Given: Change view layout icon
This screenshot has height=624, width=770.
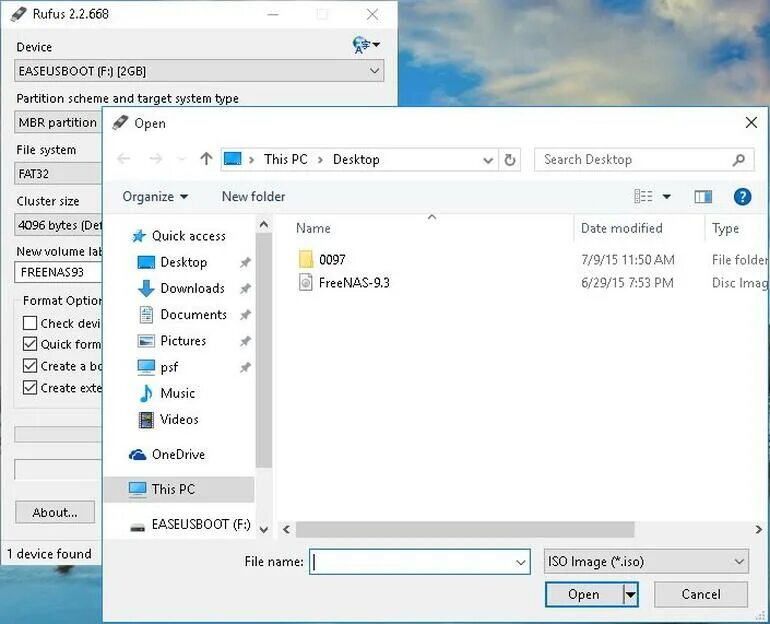Looking at the screenshot, I should pyautogui.click(x=643, y=196).
